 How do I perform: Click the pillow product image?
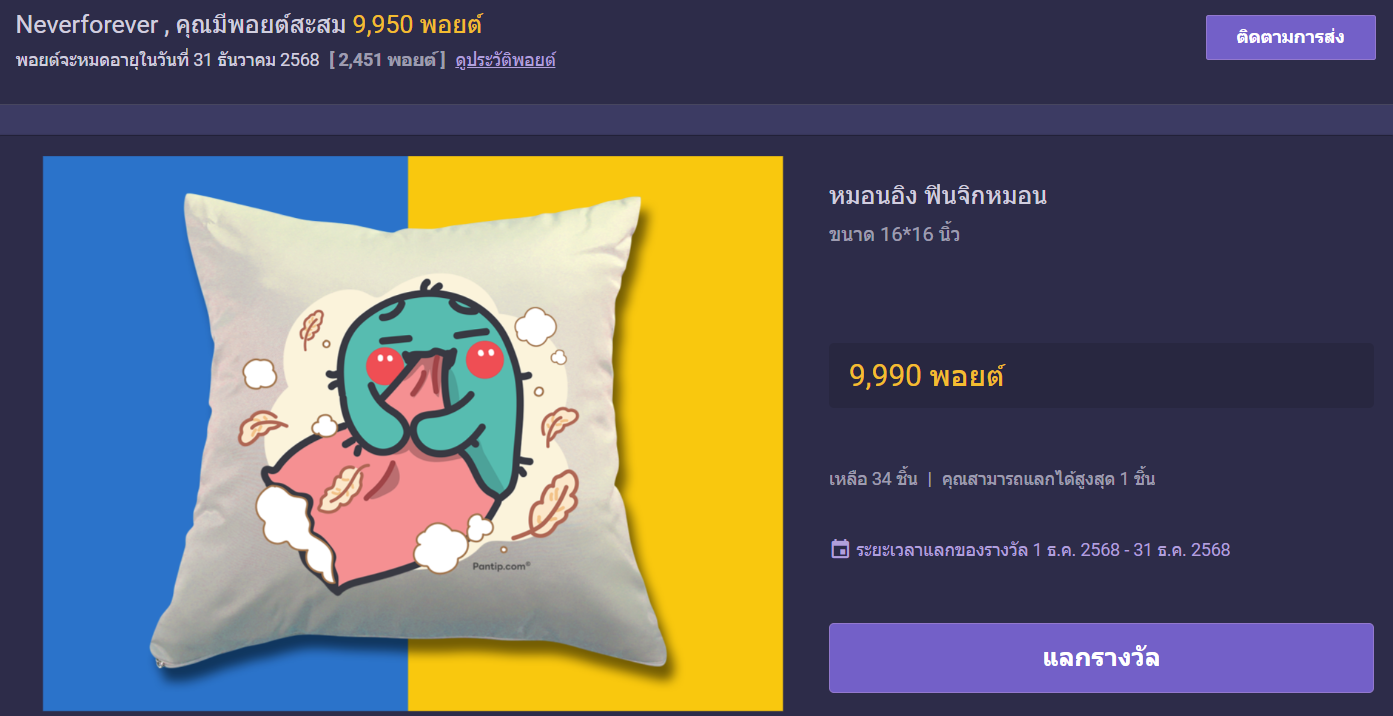[412, 433]
